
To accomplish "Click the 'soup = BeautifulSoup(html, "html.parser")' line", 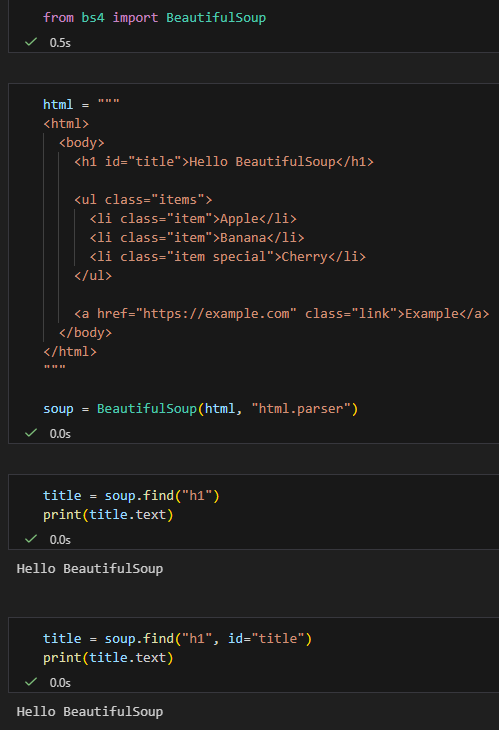I will [x=201, y=409].
